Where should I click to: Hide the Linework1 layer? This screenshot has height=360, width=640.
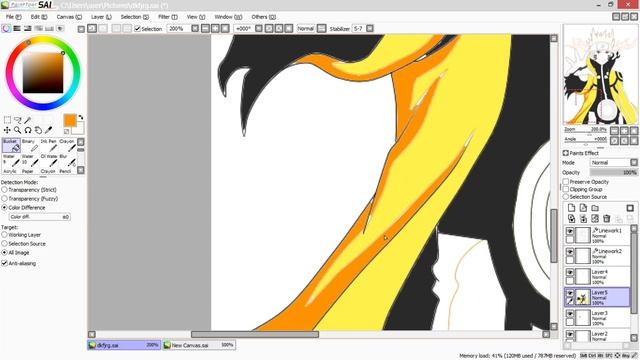570,231
